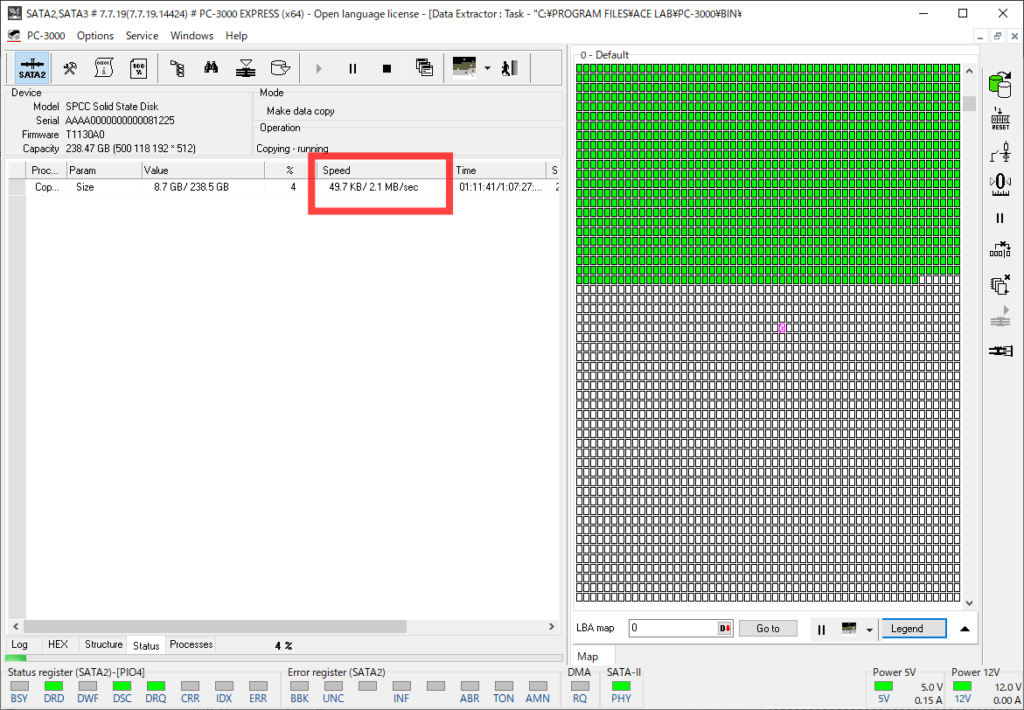Screen dimensions: 1024x710
Task: Click the red arrow button in LBA field
Action: click(x=725, y=628)
